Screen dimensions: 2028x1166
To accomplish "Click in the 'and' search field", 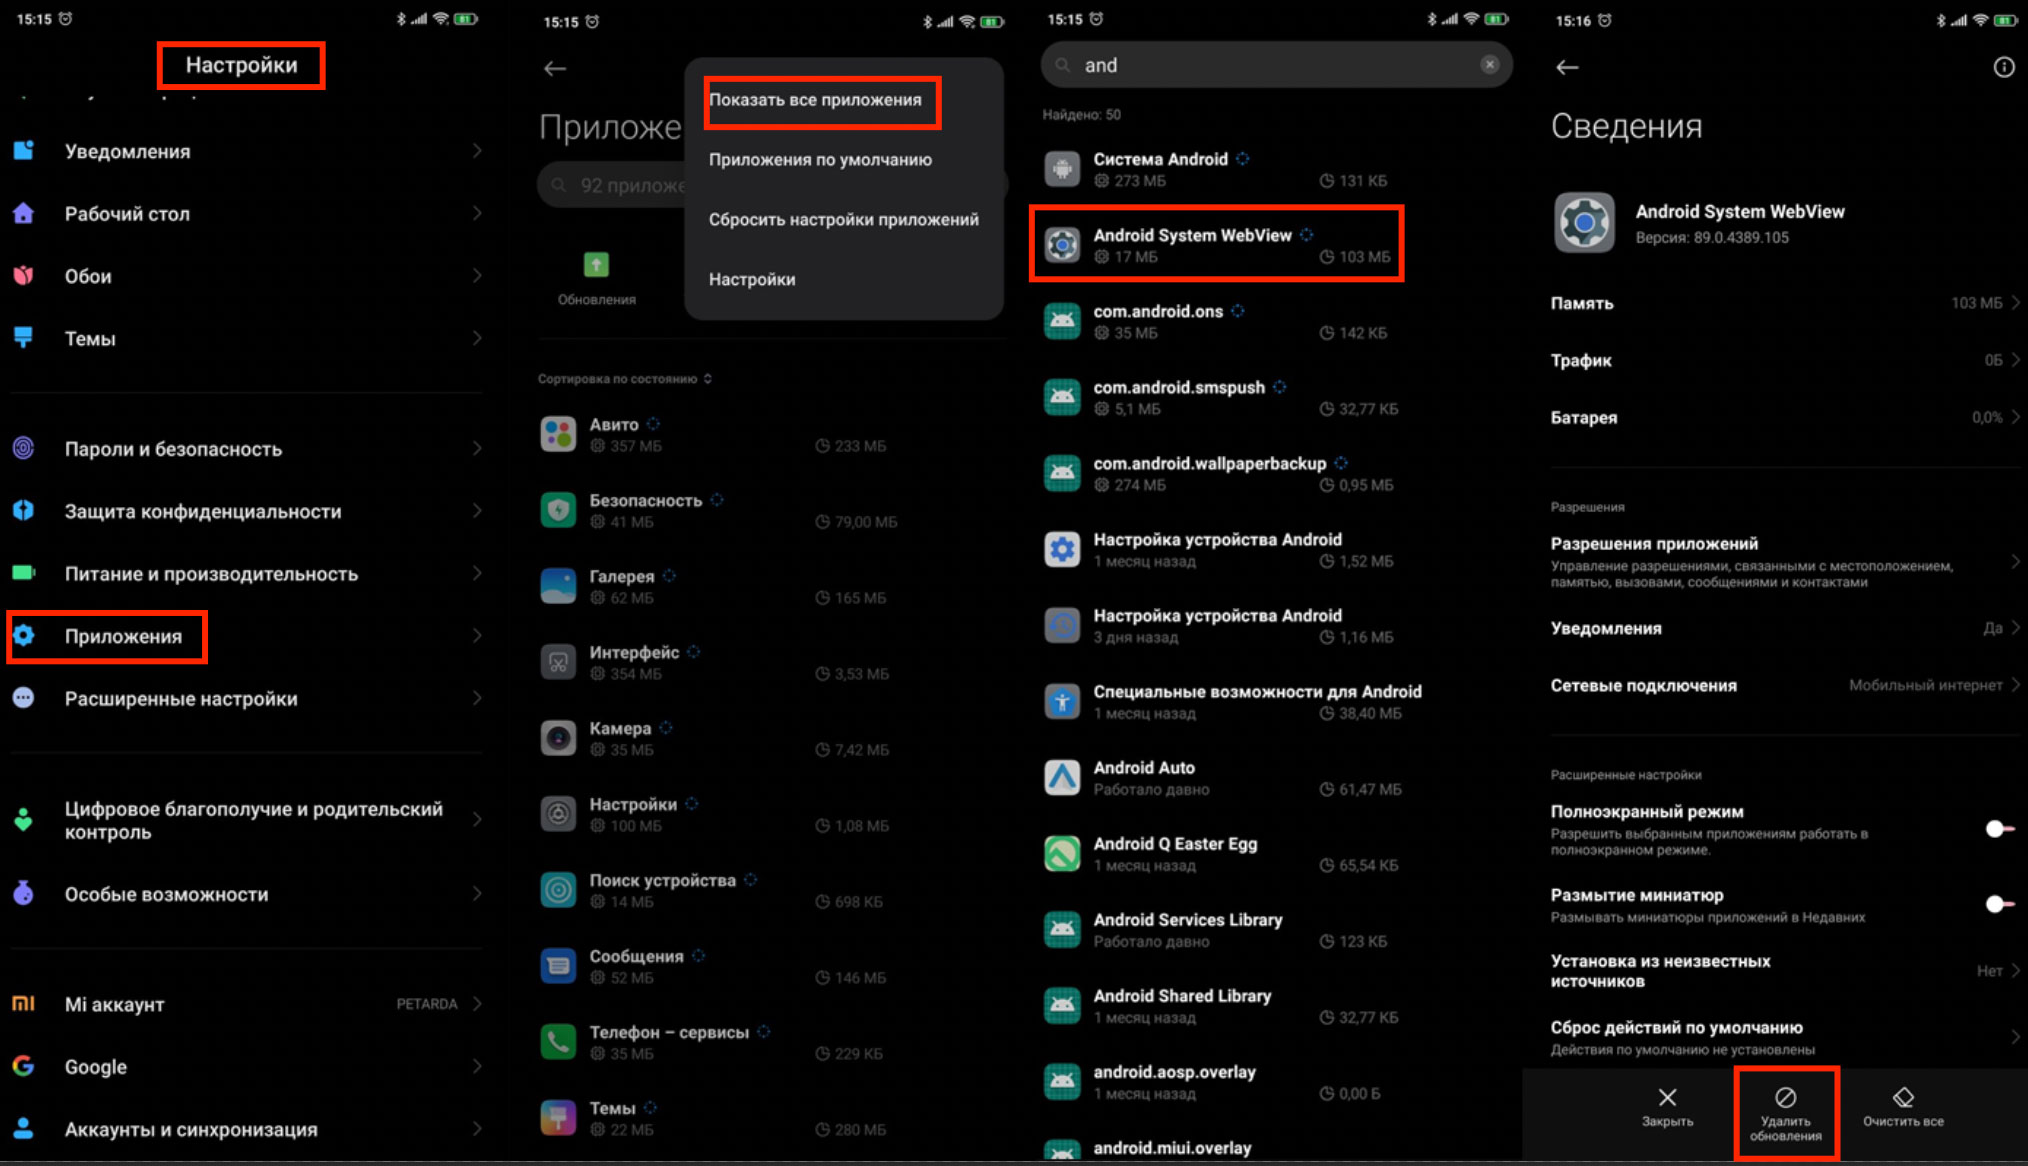I will tap(1276, 65).
